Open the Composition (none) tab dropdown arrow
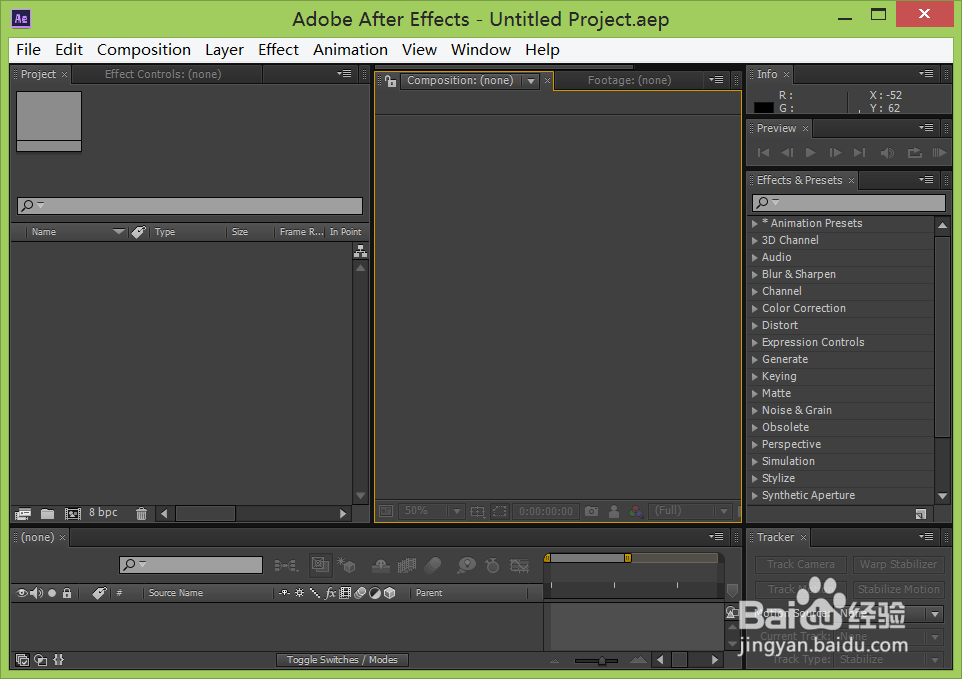Viewport: 962px width, 679px height. 531,81
